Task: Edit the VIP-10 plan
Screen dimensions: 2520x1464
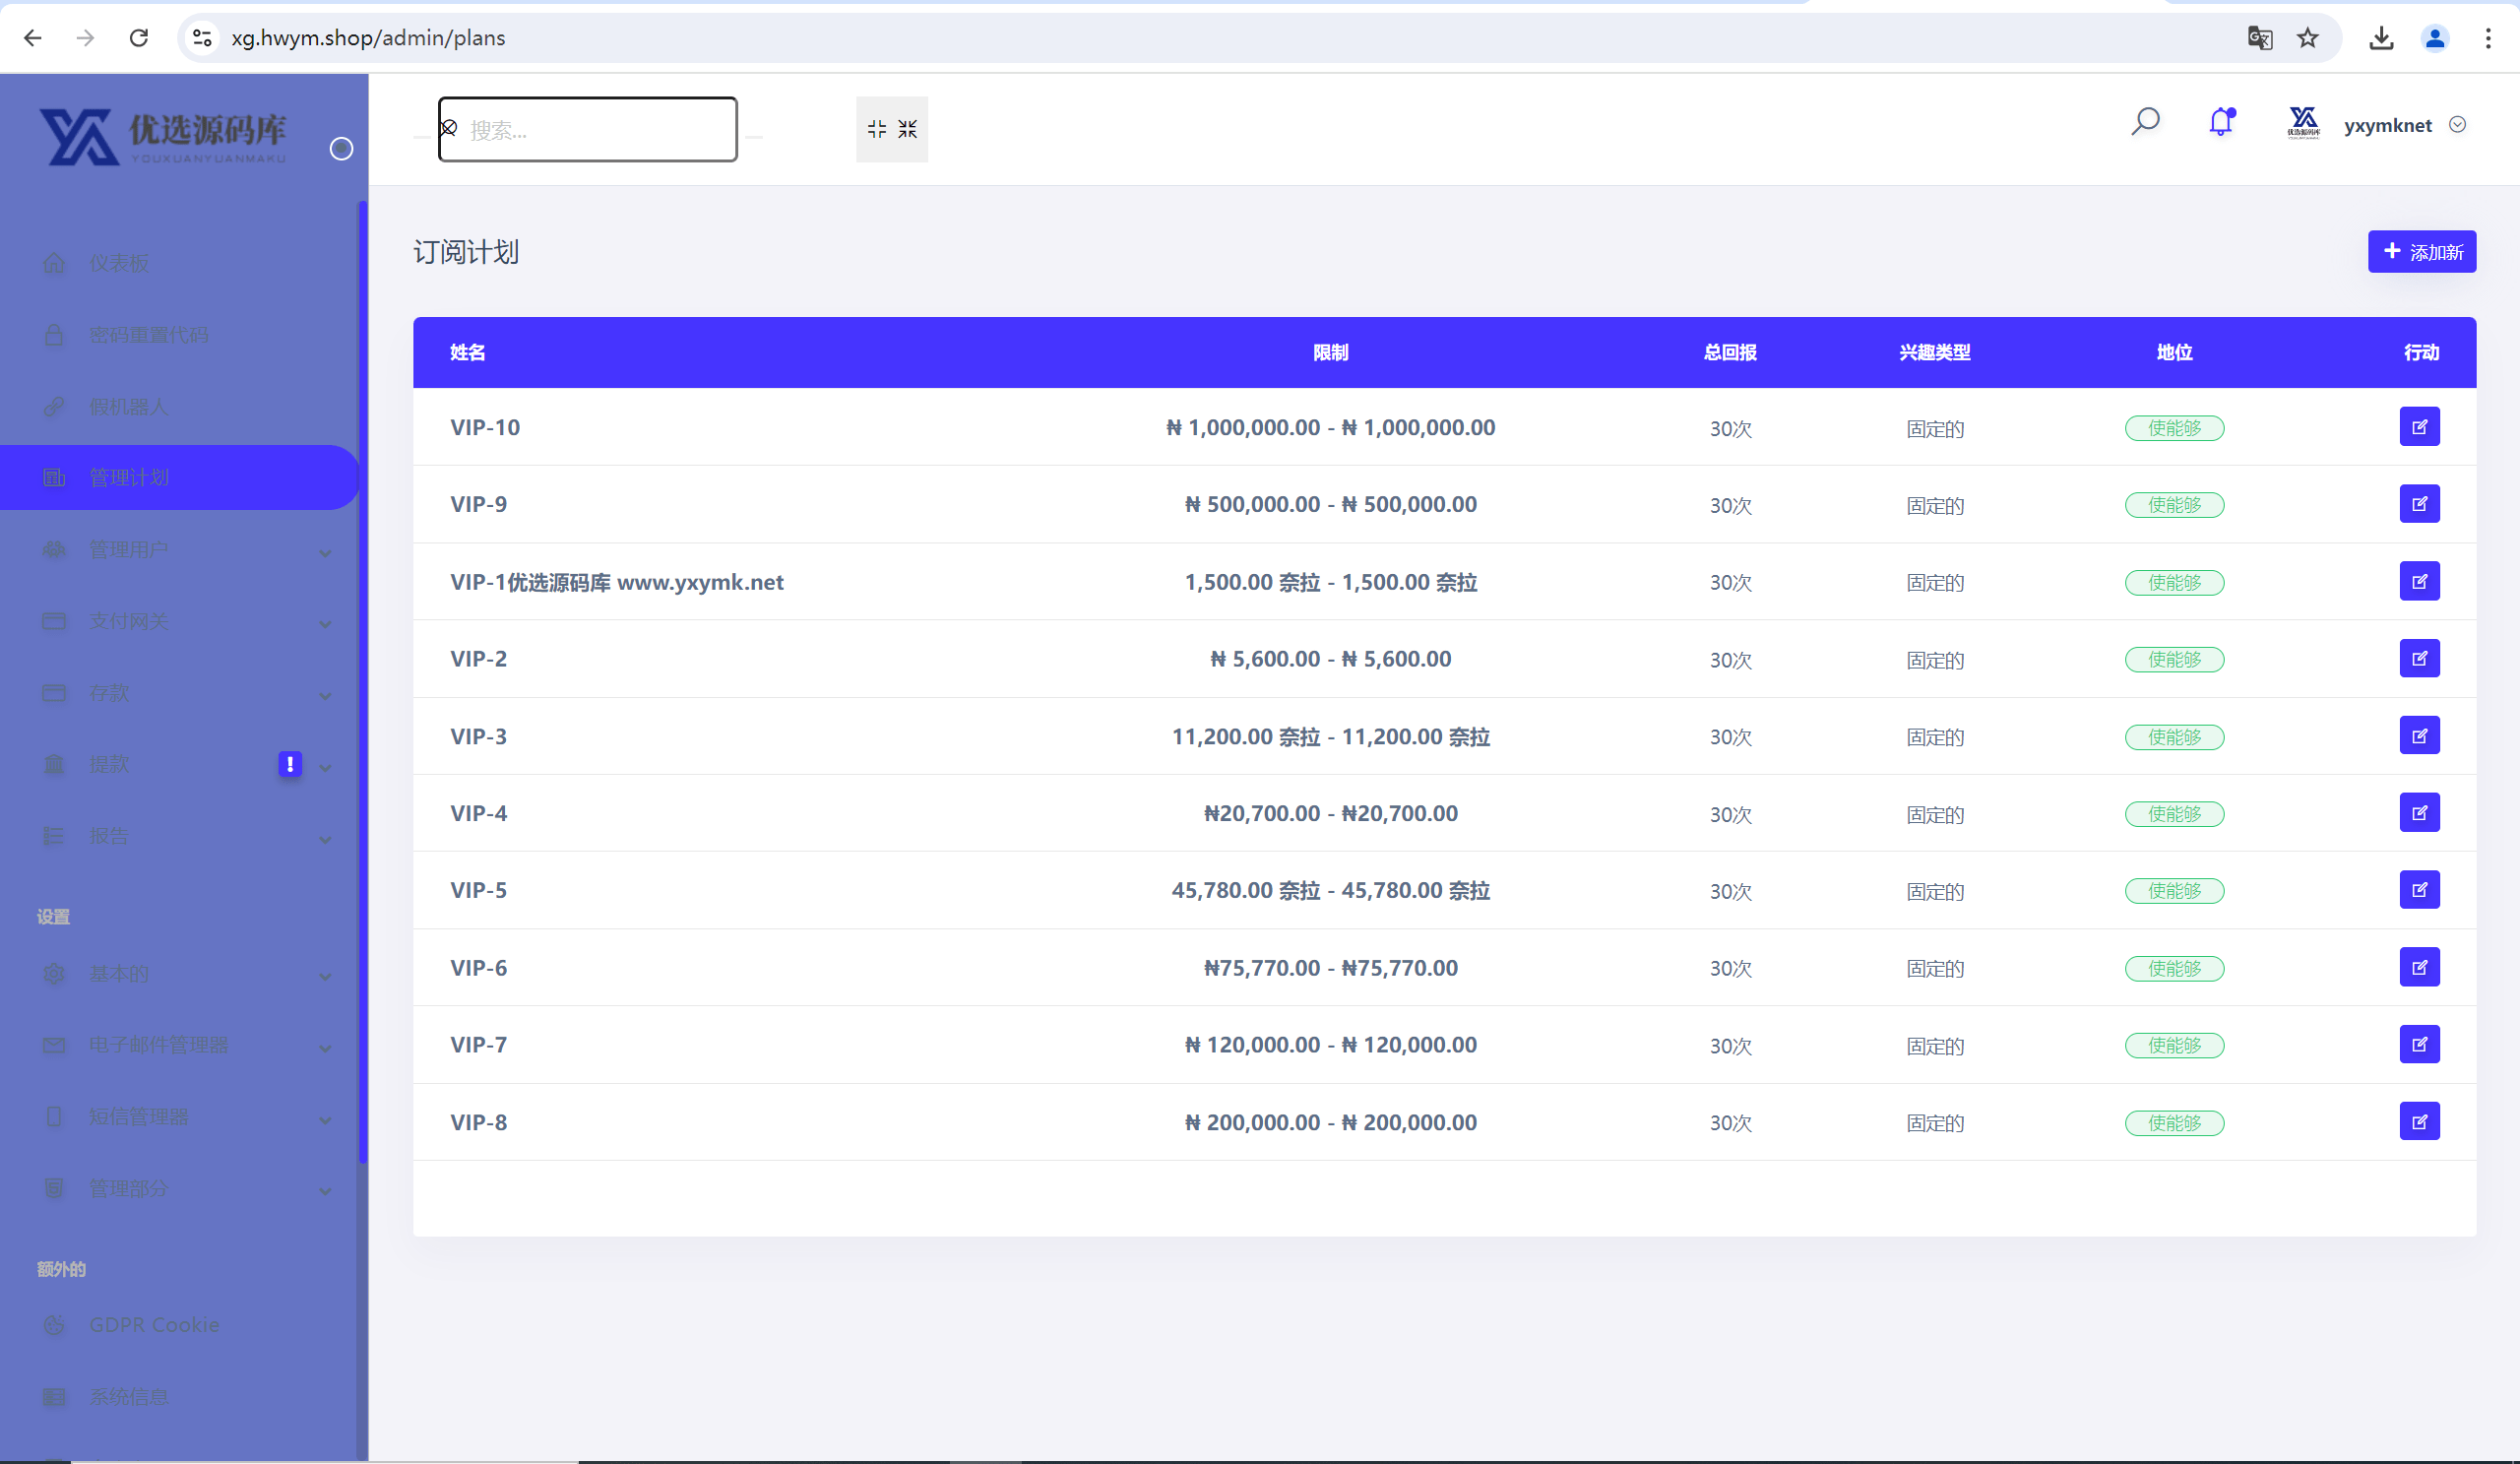Action: click(x=2419, y=427)
